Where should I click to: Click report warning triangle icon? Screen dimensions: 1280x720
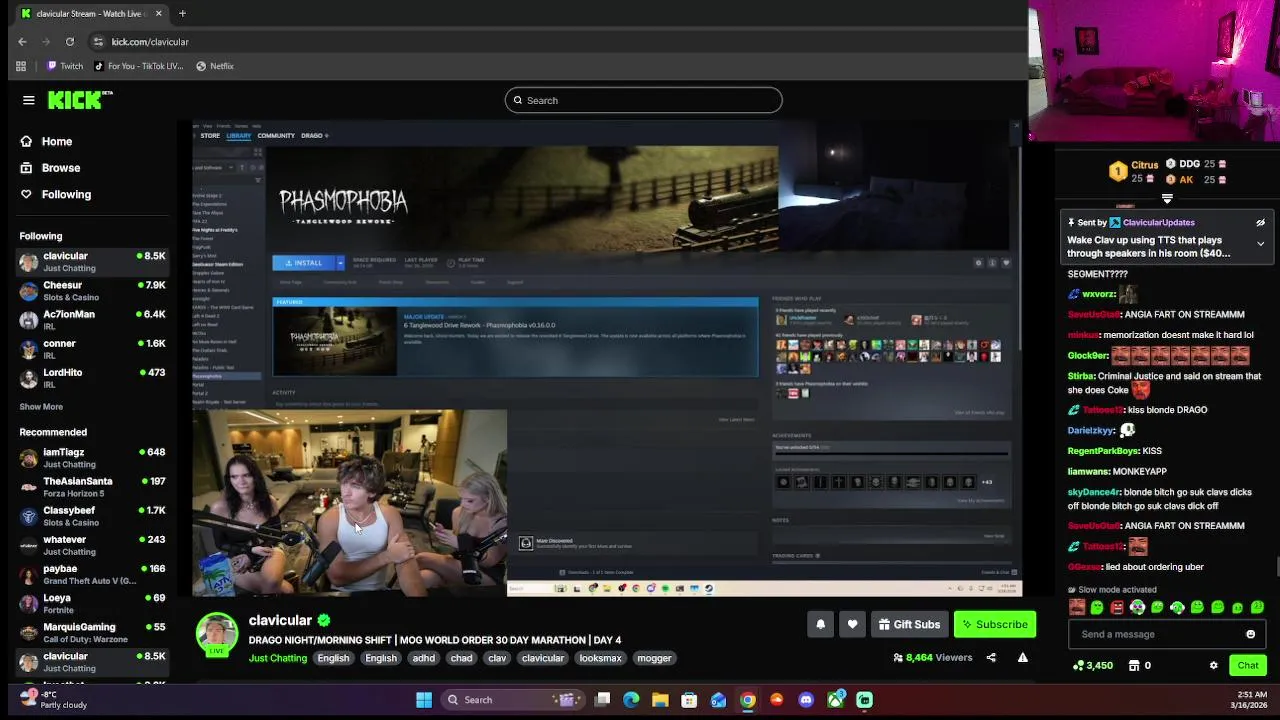pos(1022,658)
